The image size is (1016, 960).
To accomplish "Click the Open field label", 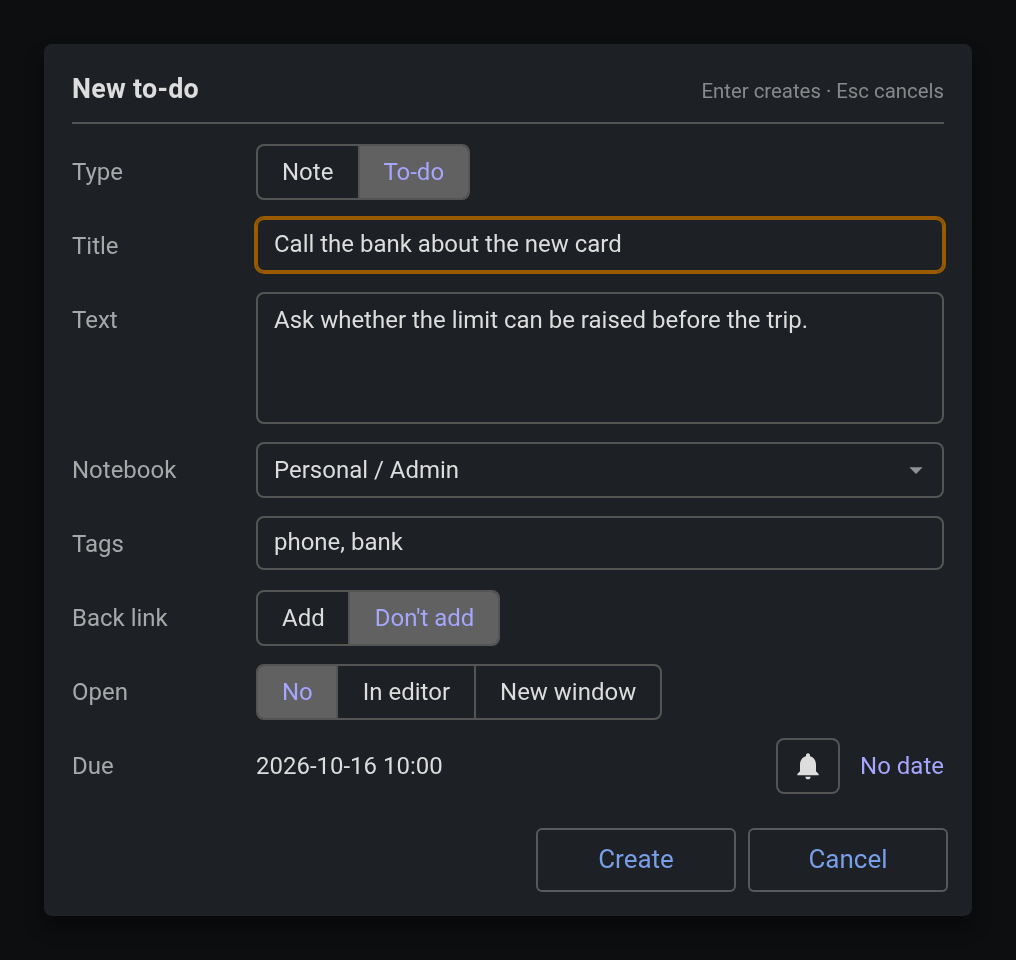I will [x=100, y=692].
